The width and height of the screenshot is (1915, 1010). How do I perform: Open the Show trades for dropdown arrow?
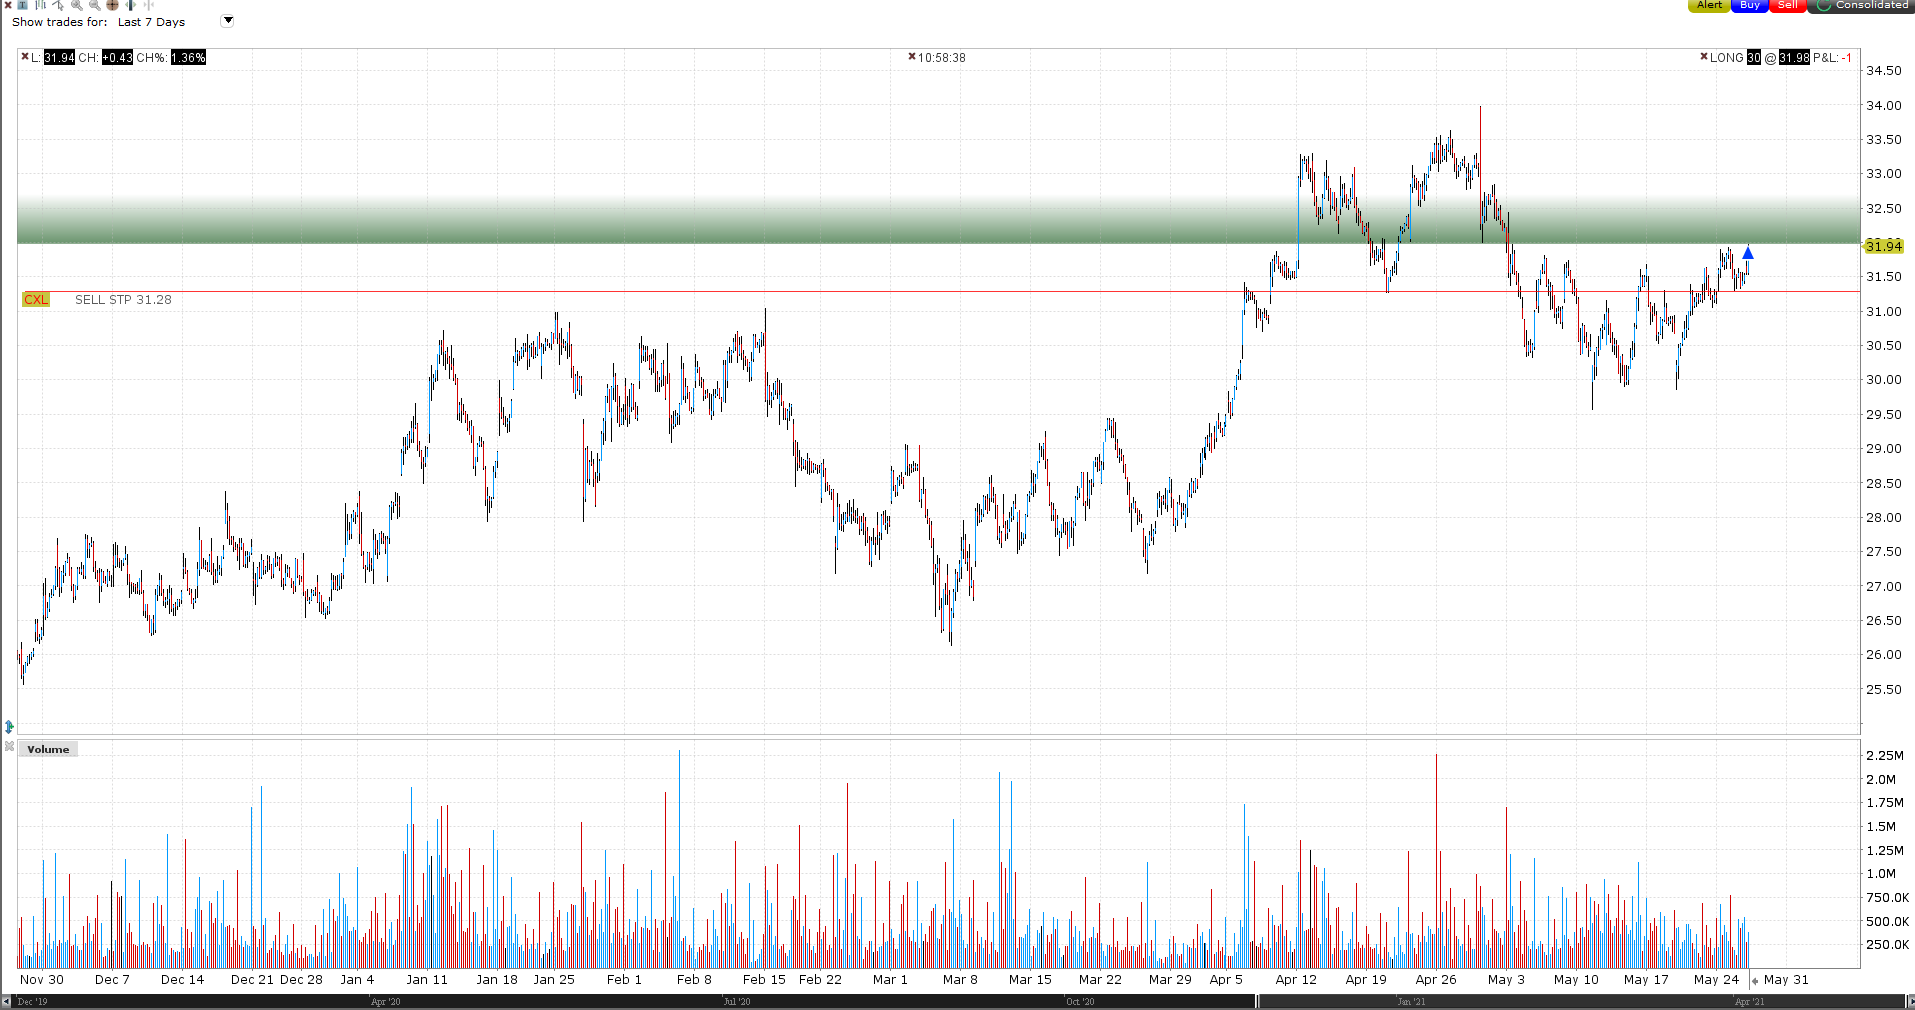227,21
